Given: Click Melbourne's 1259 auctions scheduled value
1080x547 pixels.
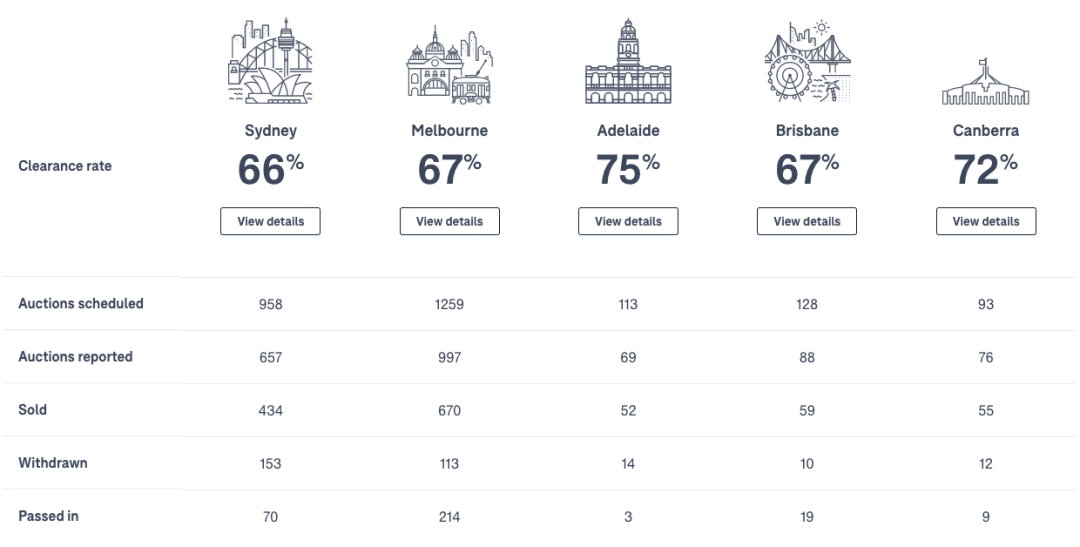Looking at the screenshot, I should coord(449,304).
